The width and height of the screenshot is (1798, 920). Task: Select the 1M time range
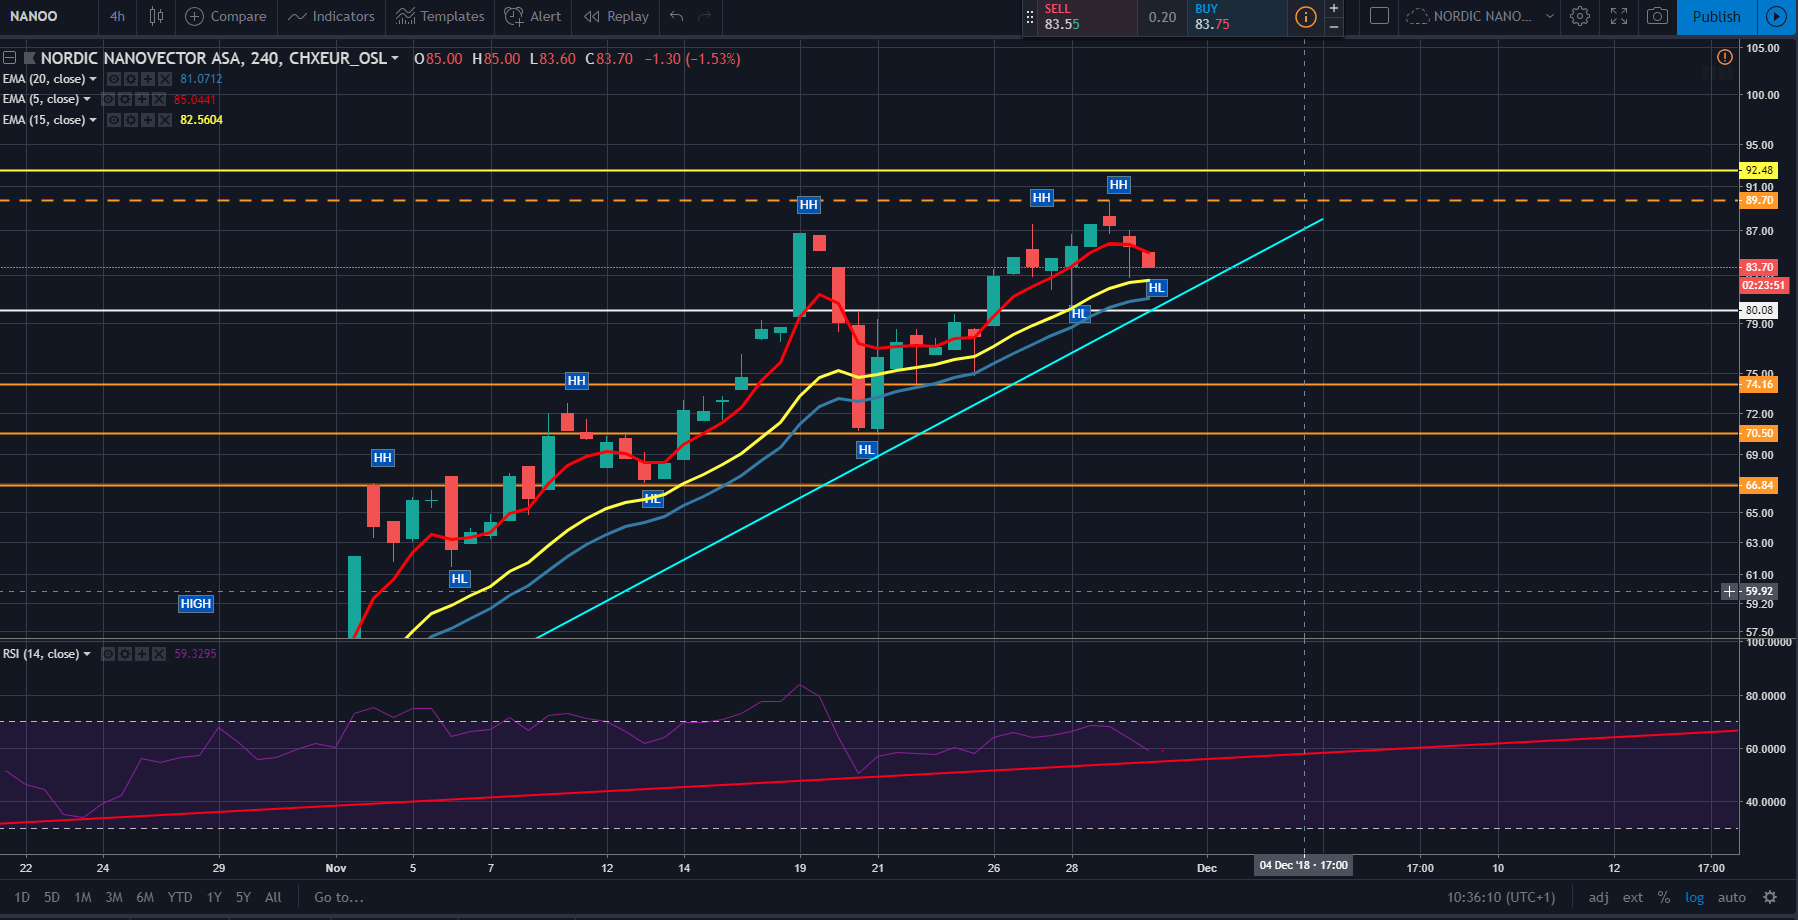click(83, 897)
